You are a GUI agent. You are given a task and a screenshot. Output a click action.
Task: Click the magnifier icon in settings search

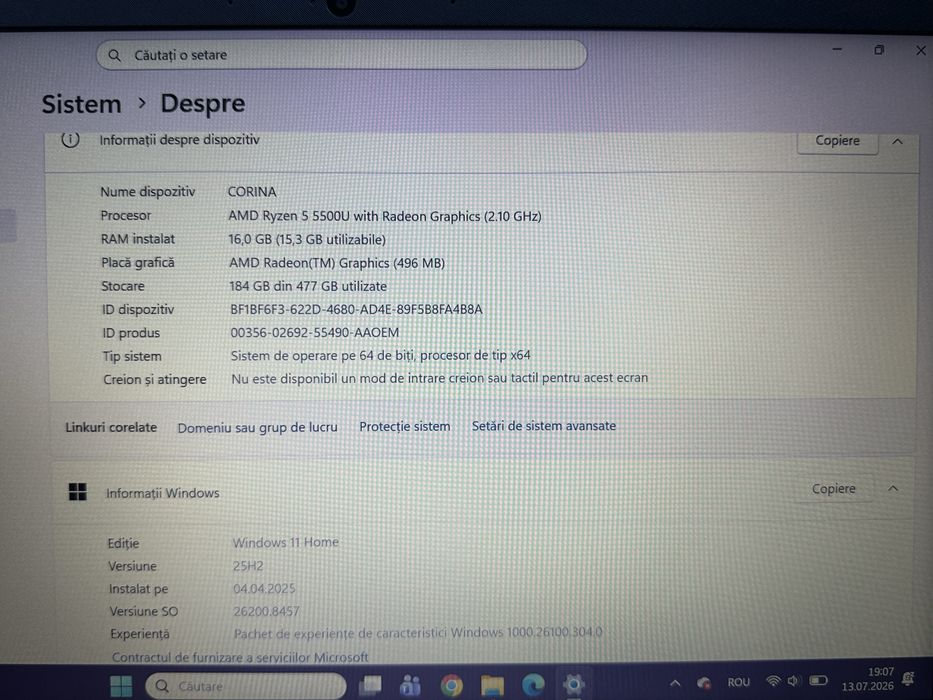pyautogui.click(x=114, y=55)
